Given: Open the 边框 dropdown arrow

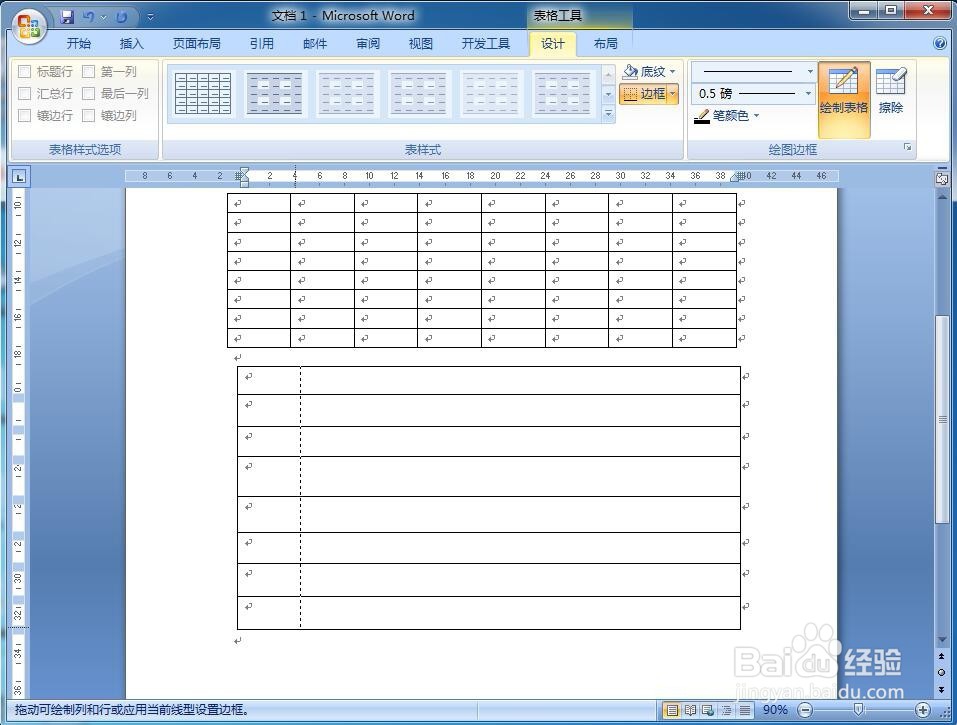Looking at the screenshot, I should coord(673,93).
